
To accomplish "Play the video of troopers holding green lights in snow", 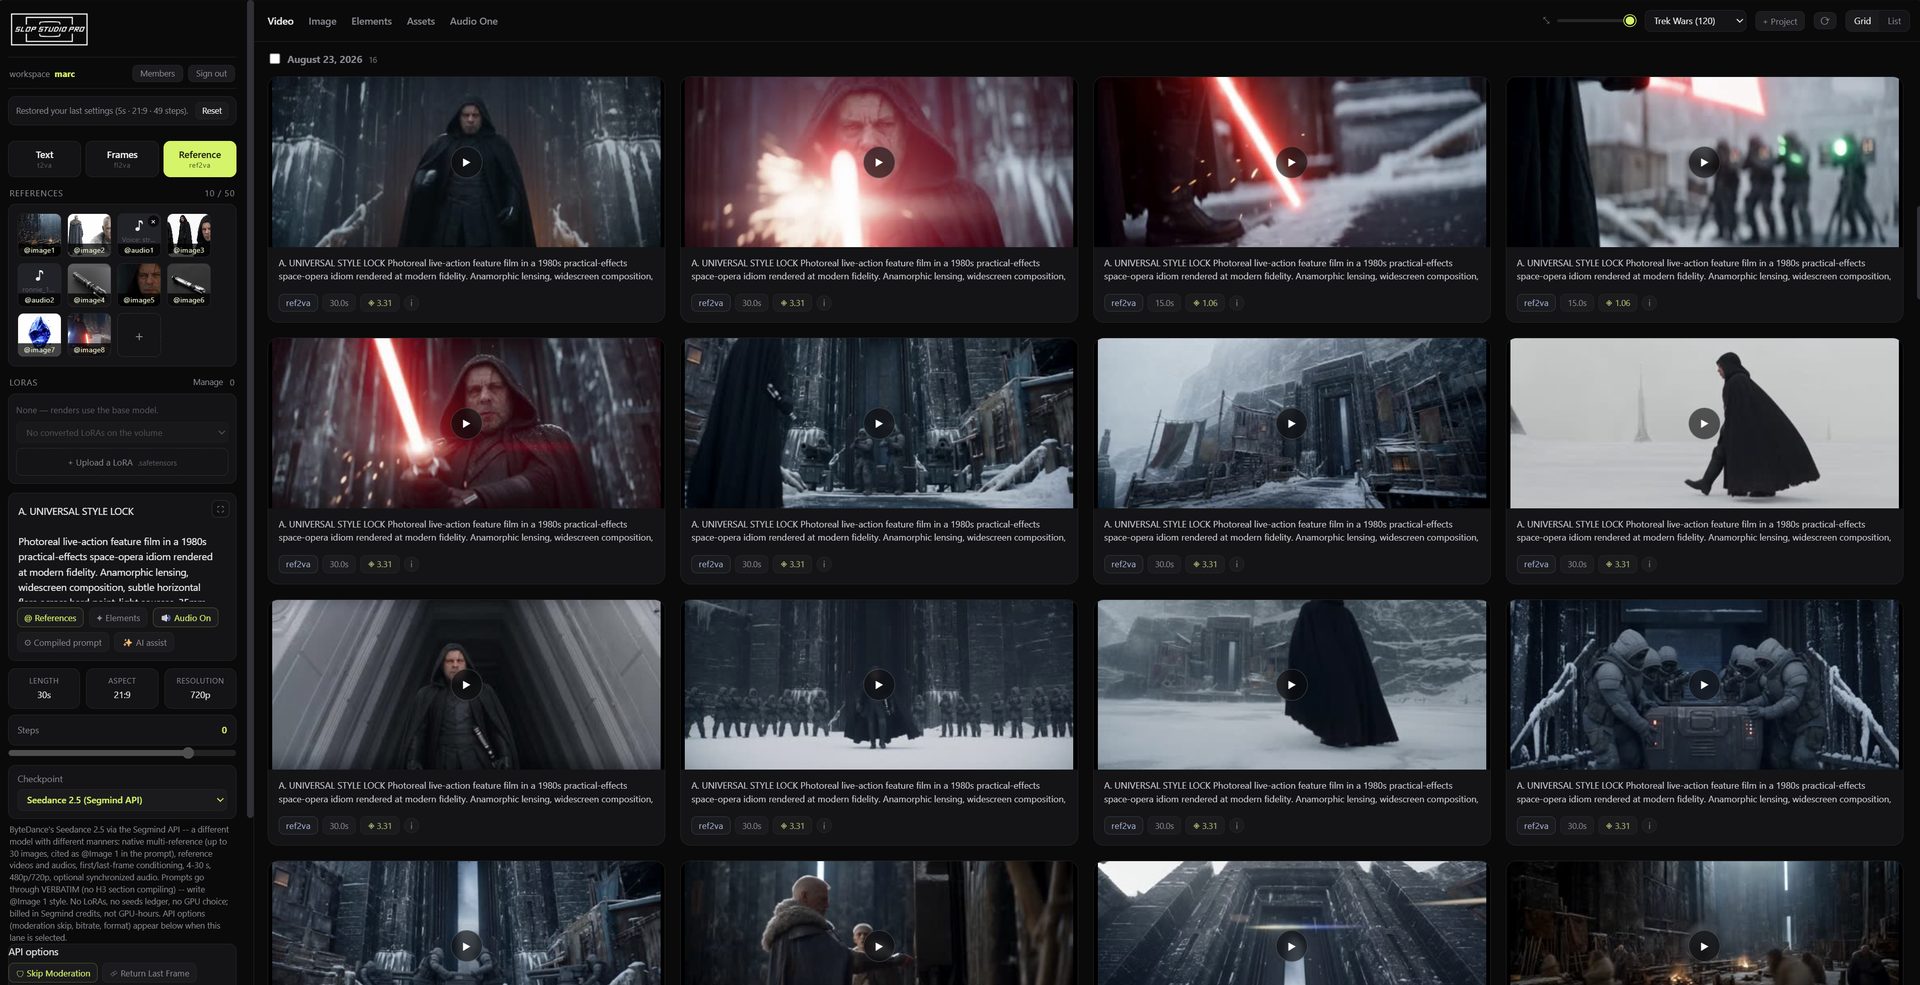I will tap(1704, 162).
